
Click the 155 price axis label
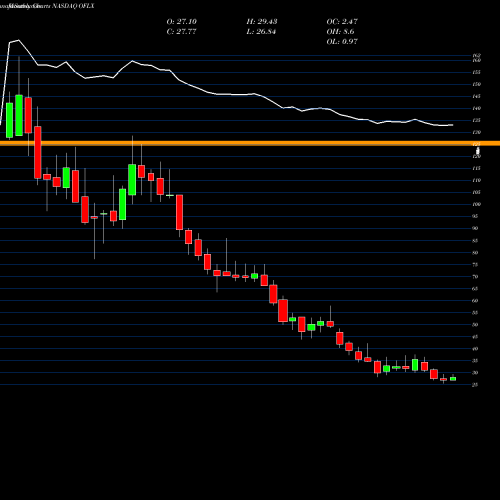pyautogui.click(x=477, y=72)
